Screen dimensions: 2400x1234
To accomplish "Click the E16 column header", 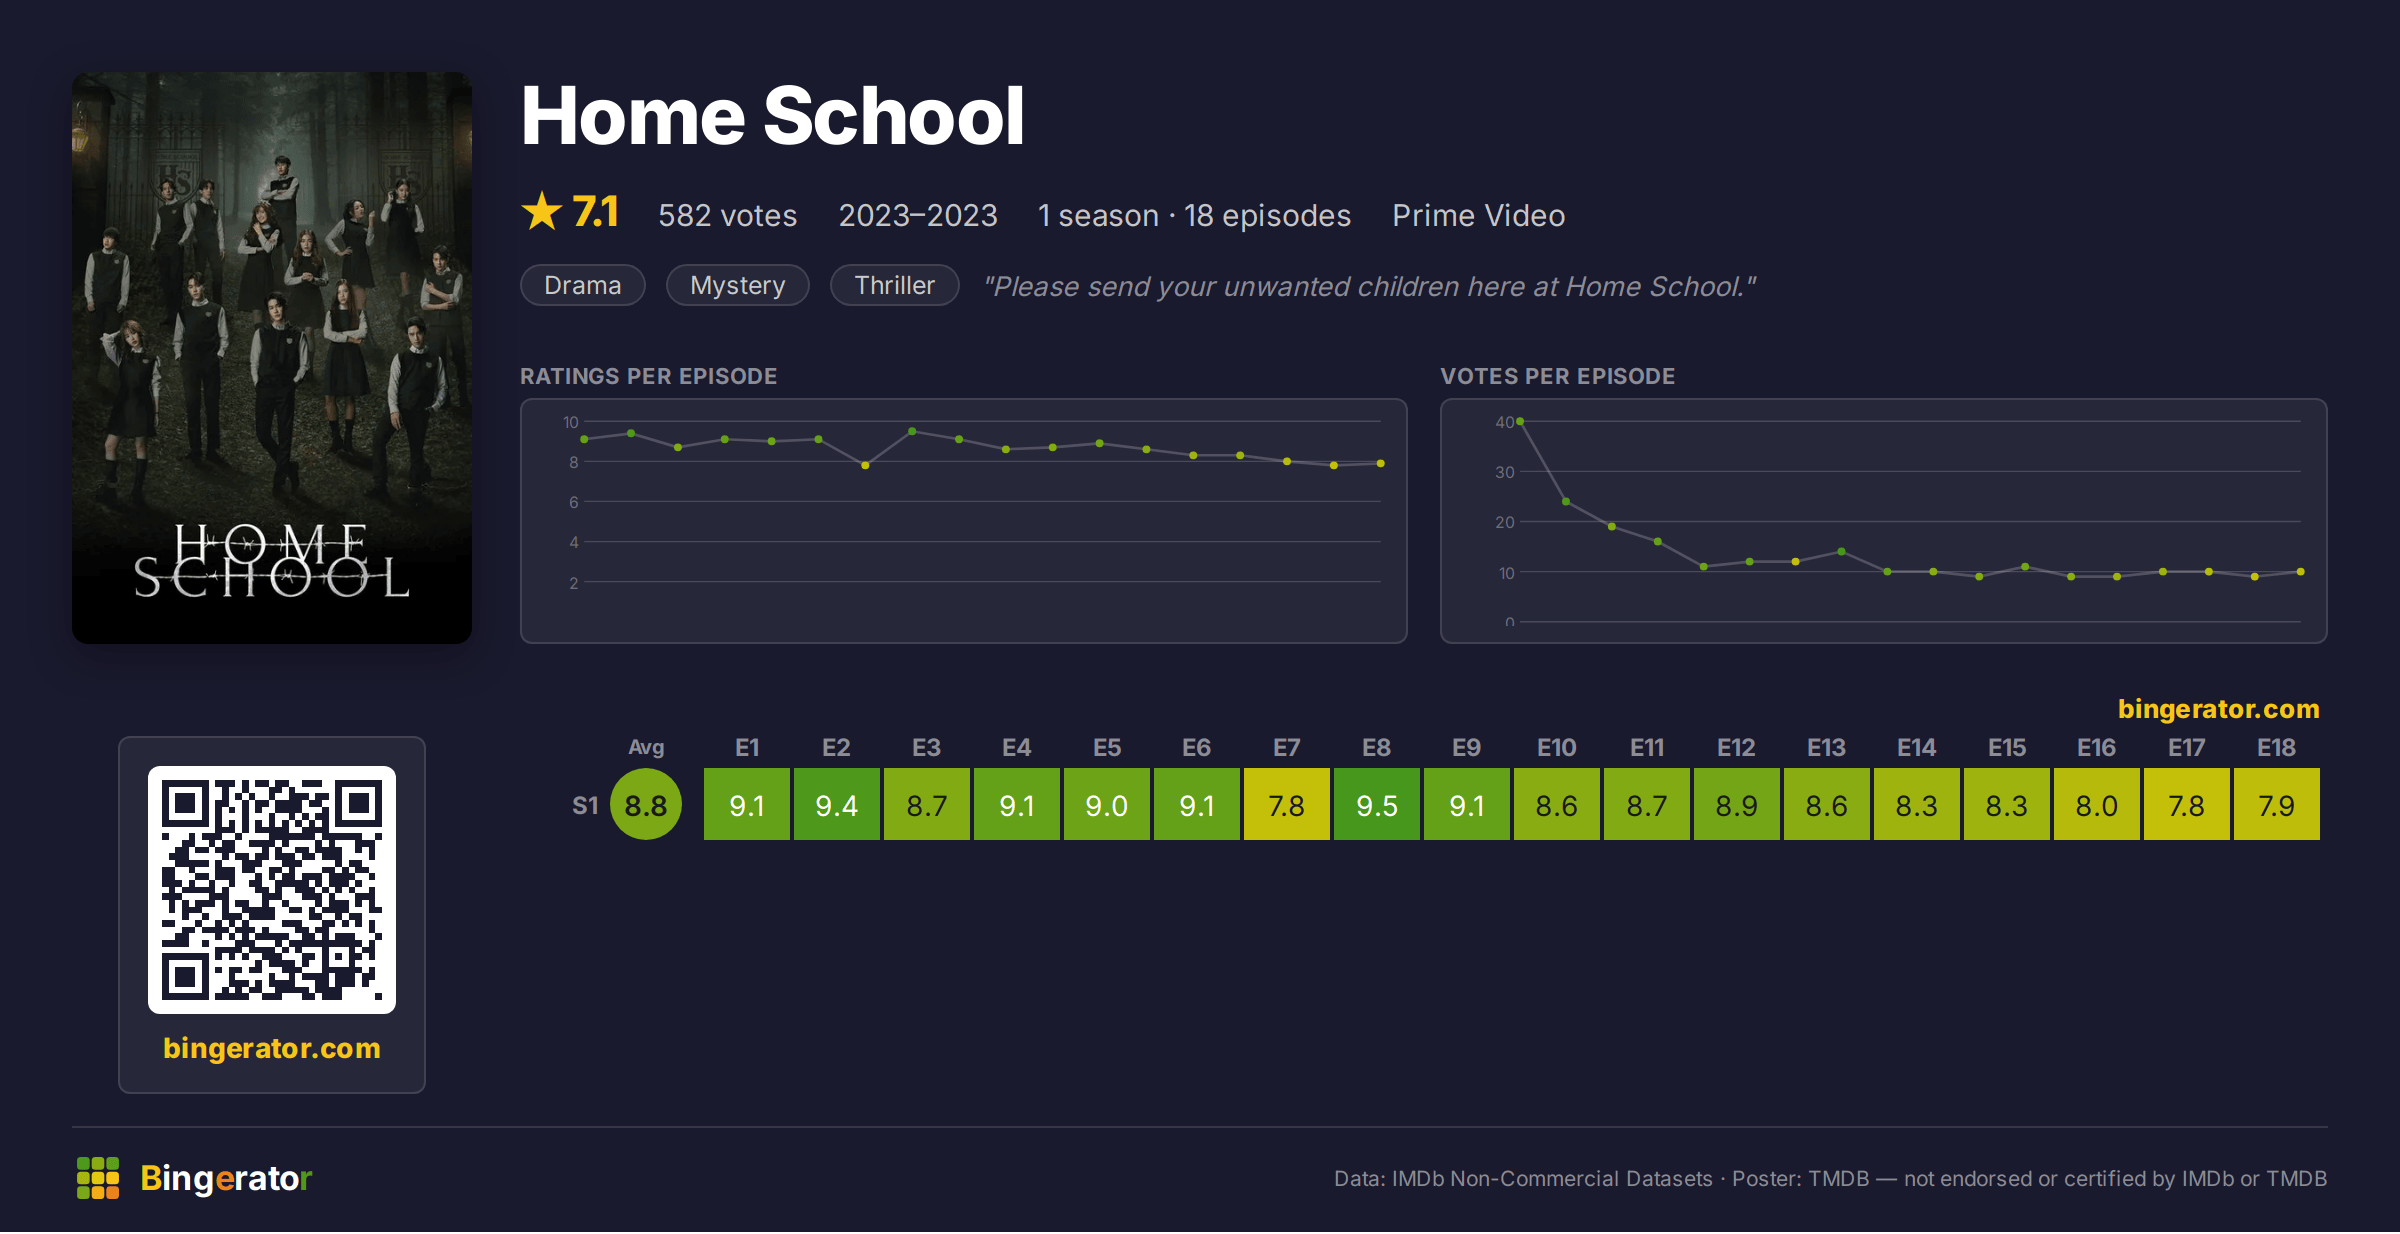I will (x=2096, y=748).
